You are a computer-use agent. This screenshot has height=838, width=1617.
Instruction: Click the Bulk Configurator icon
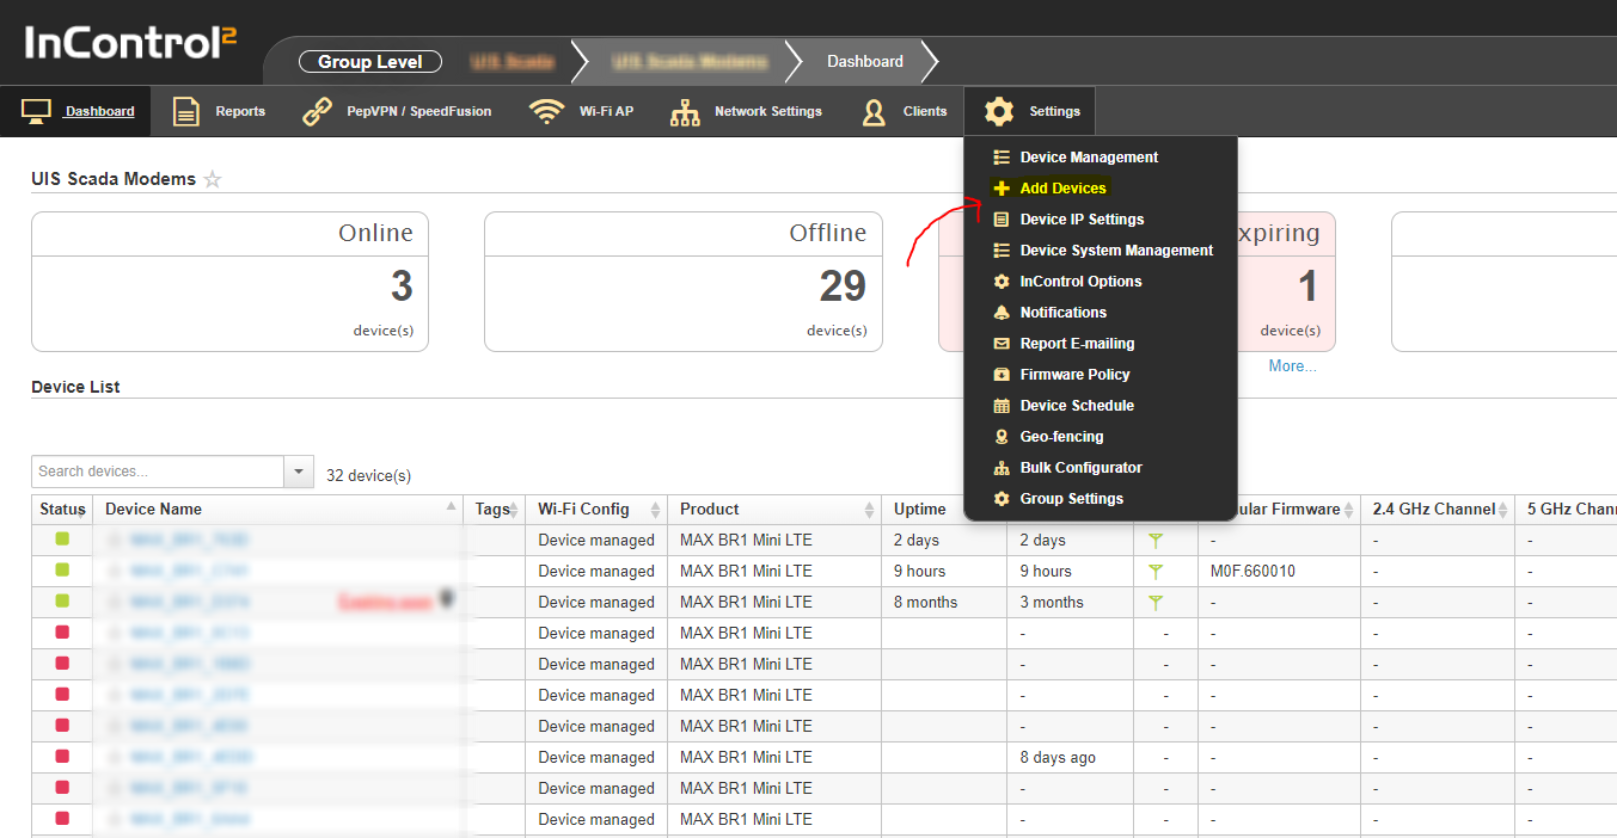coord(1001,467)
